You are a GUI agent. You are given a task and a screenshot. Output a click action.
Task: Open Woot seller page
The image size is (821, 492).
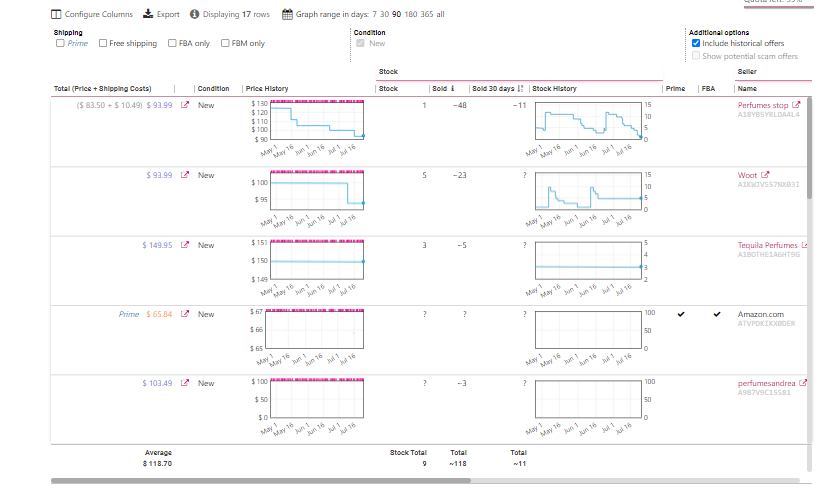pos(747,175)
